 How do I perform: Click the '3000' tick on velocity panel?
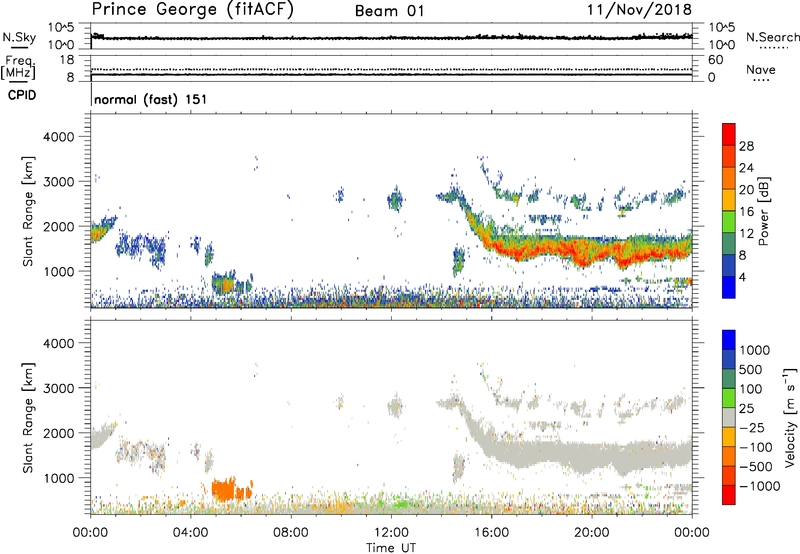(59, 388)
